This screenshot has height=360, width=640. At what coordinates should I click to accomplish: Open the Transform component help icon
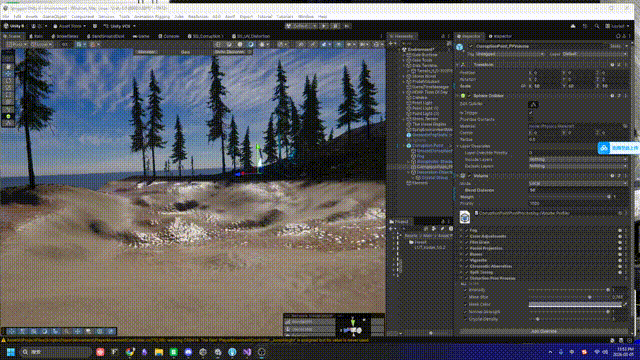pos(612,65)
